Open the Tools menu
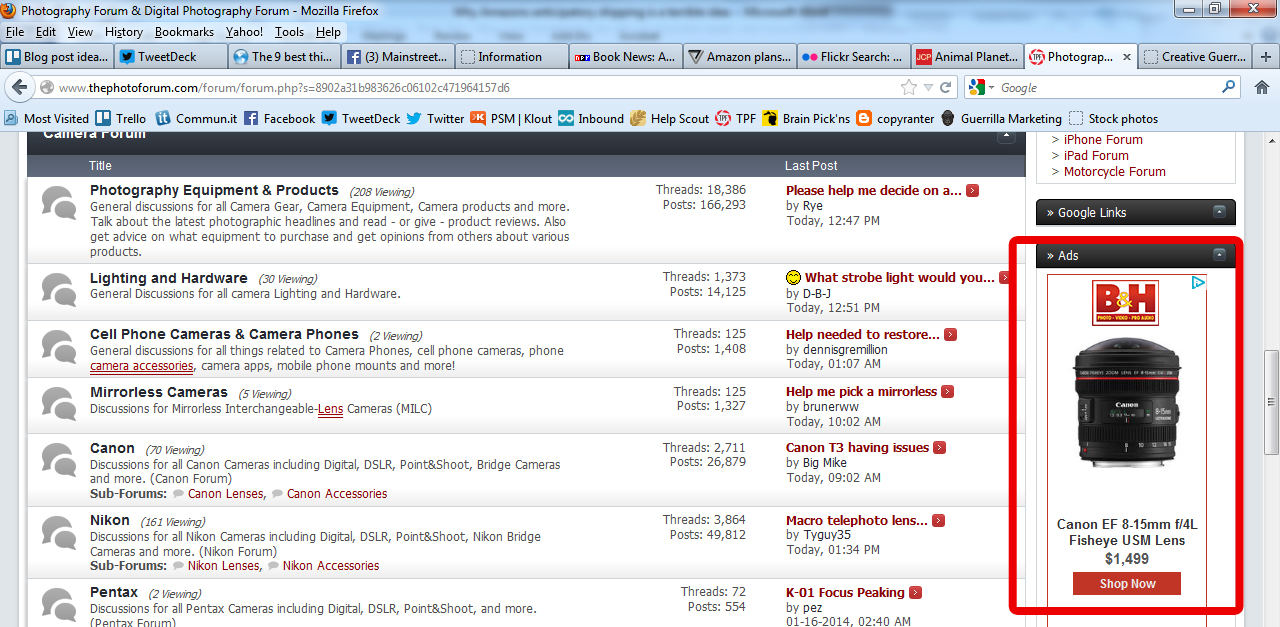The height and width of the screenshot is (627, 1280). (x=290, y=32)
